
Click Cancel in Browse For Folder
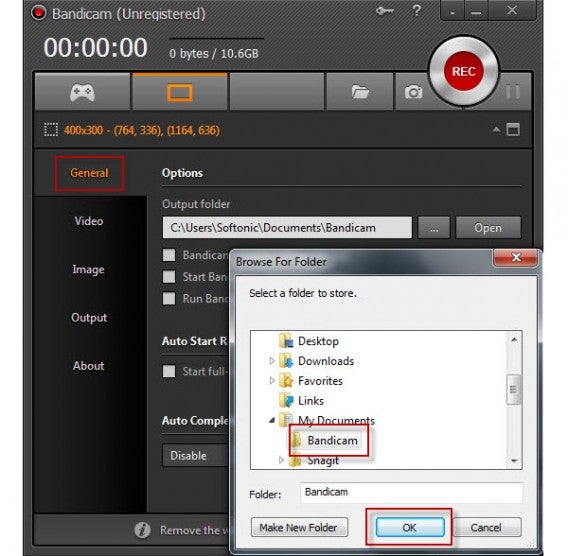click(x=486, y=527)
